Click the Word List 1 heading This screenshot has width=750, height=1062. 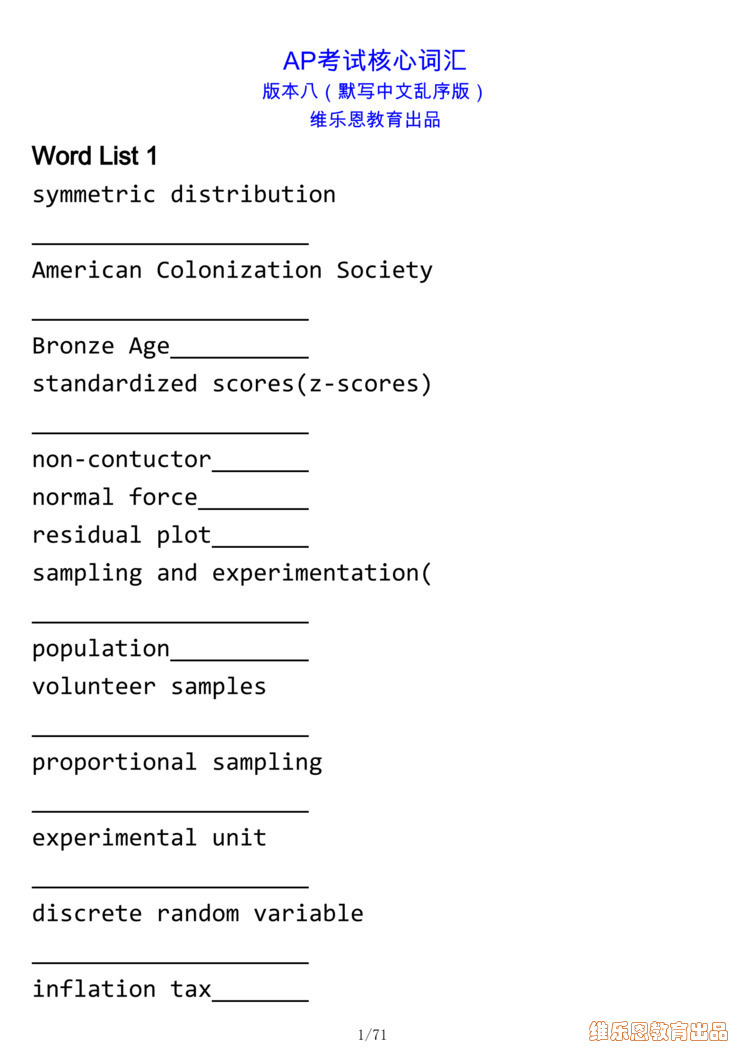coord(94,156)
